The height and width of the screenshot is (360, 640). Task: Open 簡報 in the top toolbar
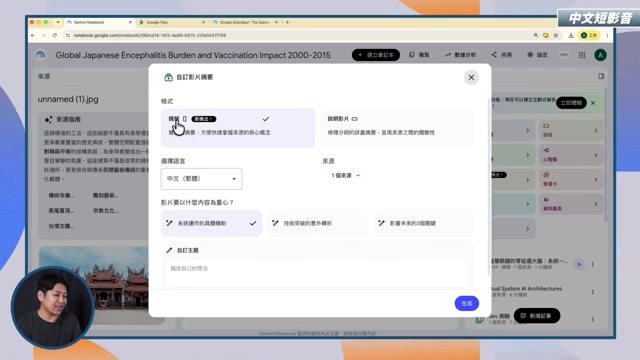coord(419,55)
